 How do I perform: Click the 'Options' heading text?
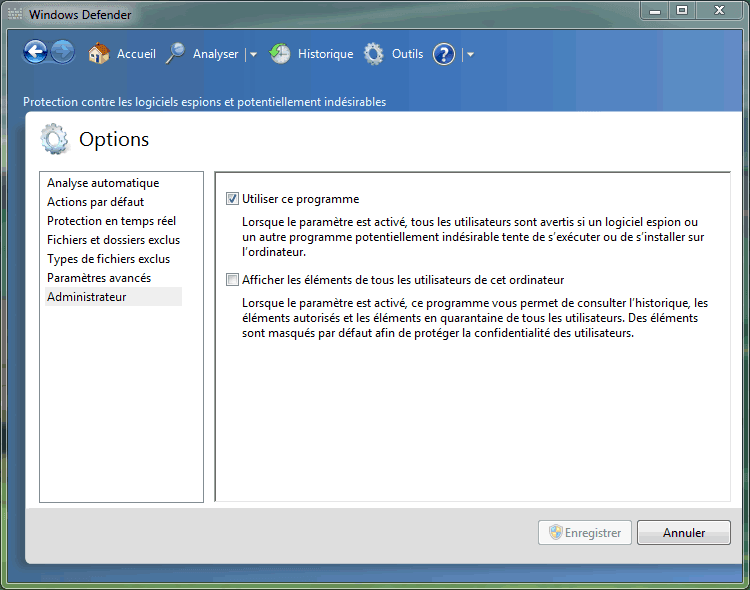click(114, 139)
